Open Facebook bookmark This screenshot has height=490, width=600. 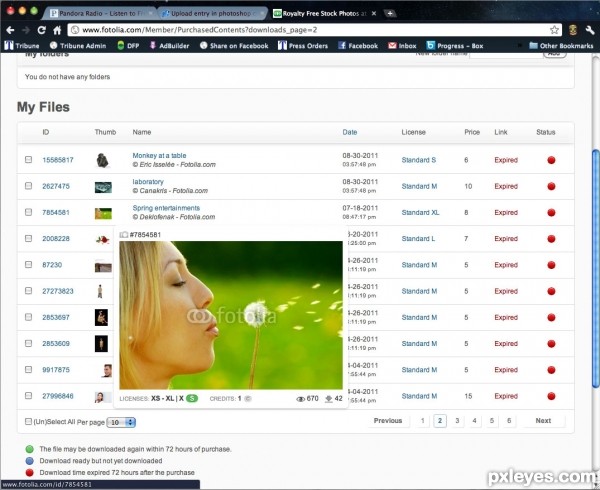tap(358, 46)
